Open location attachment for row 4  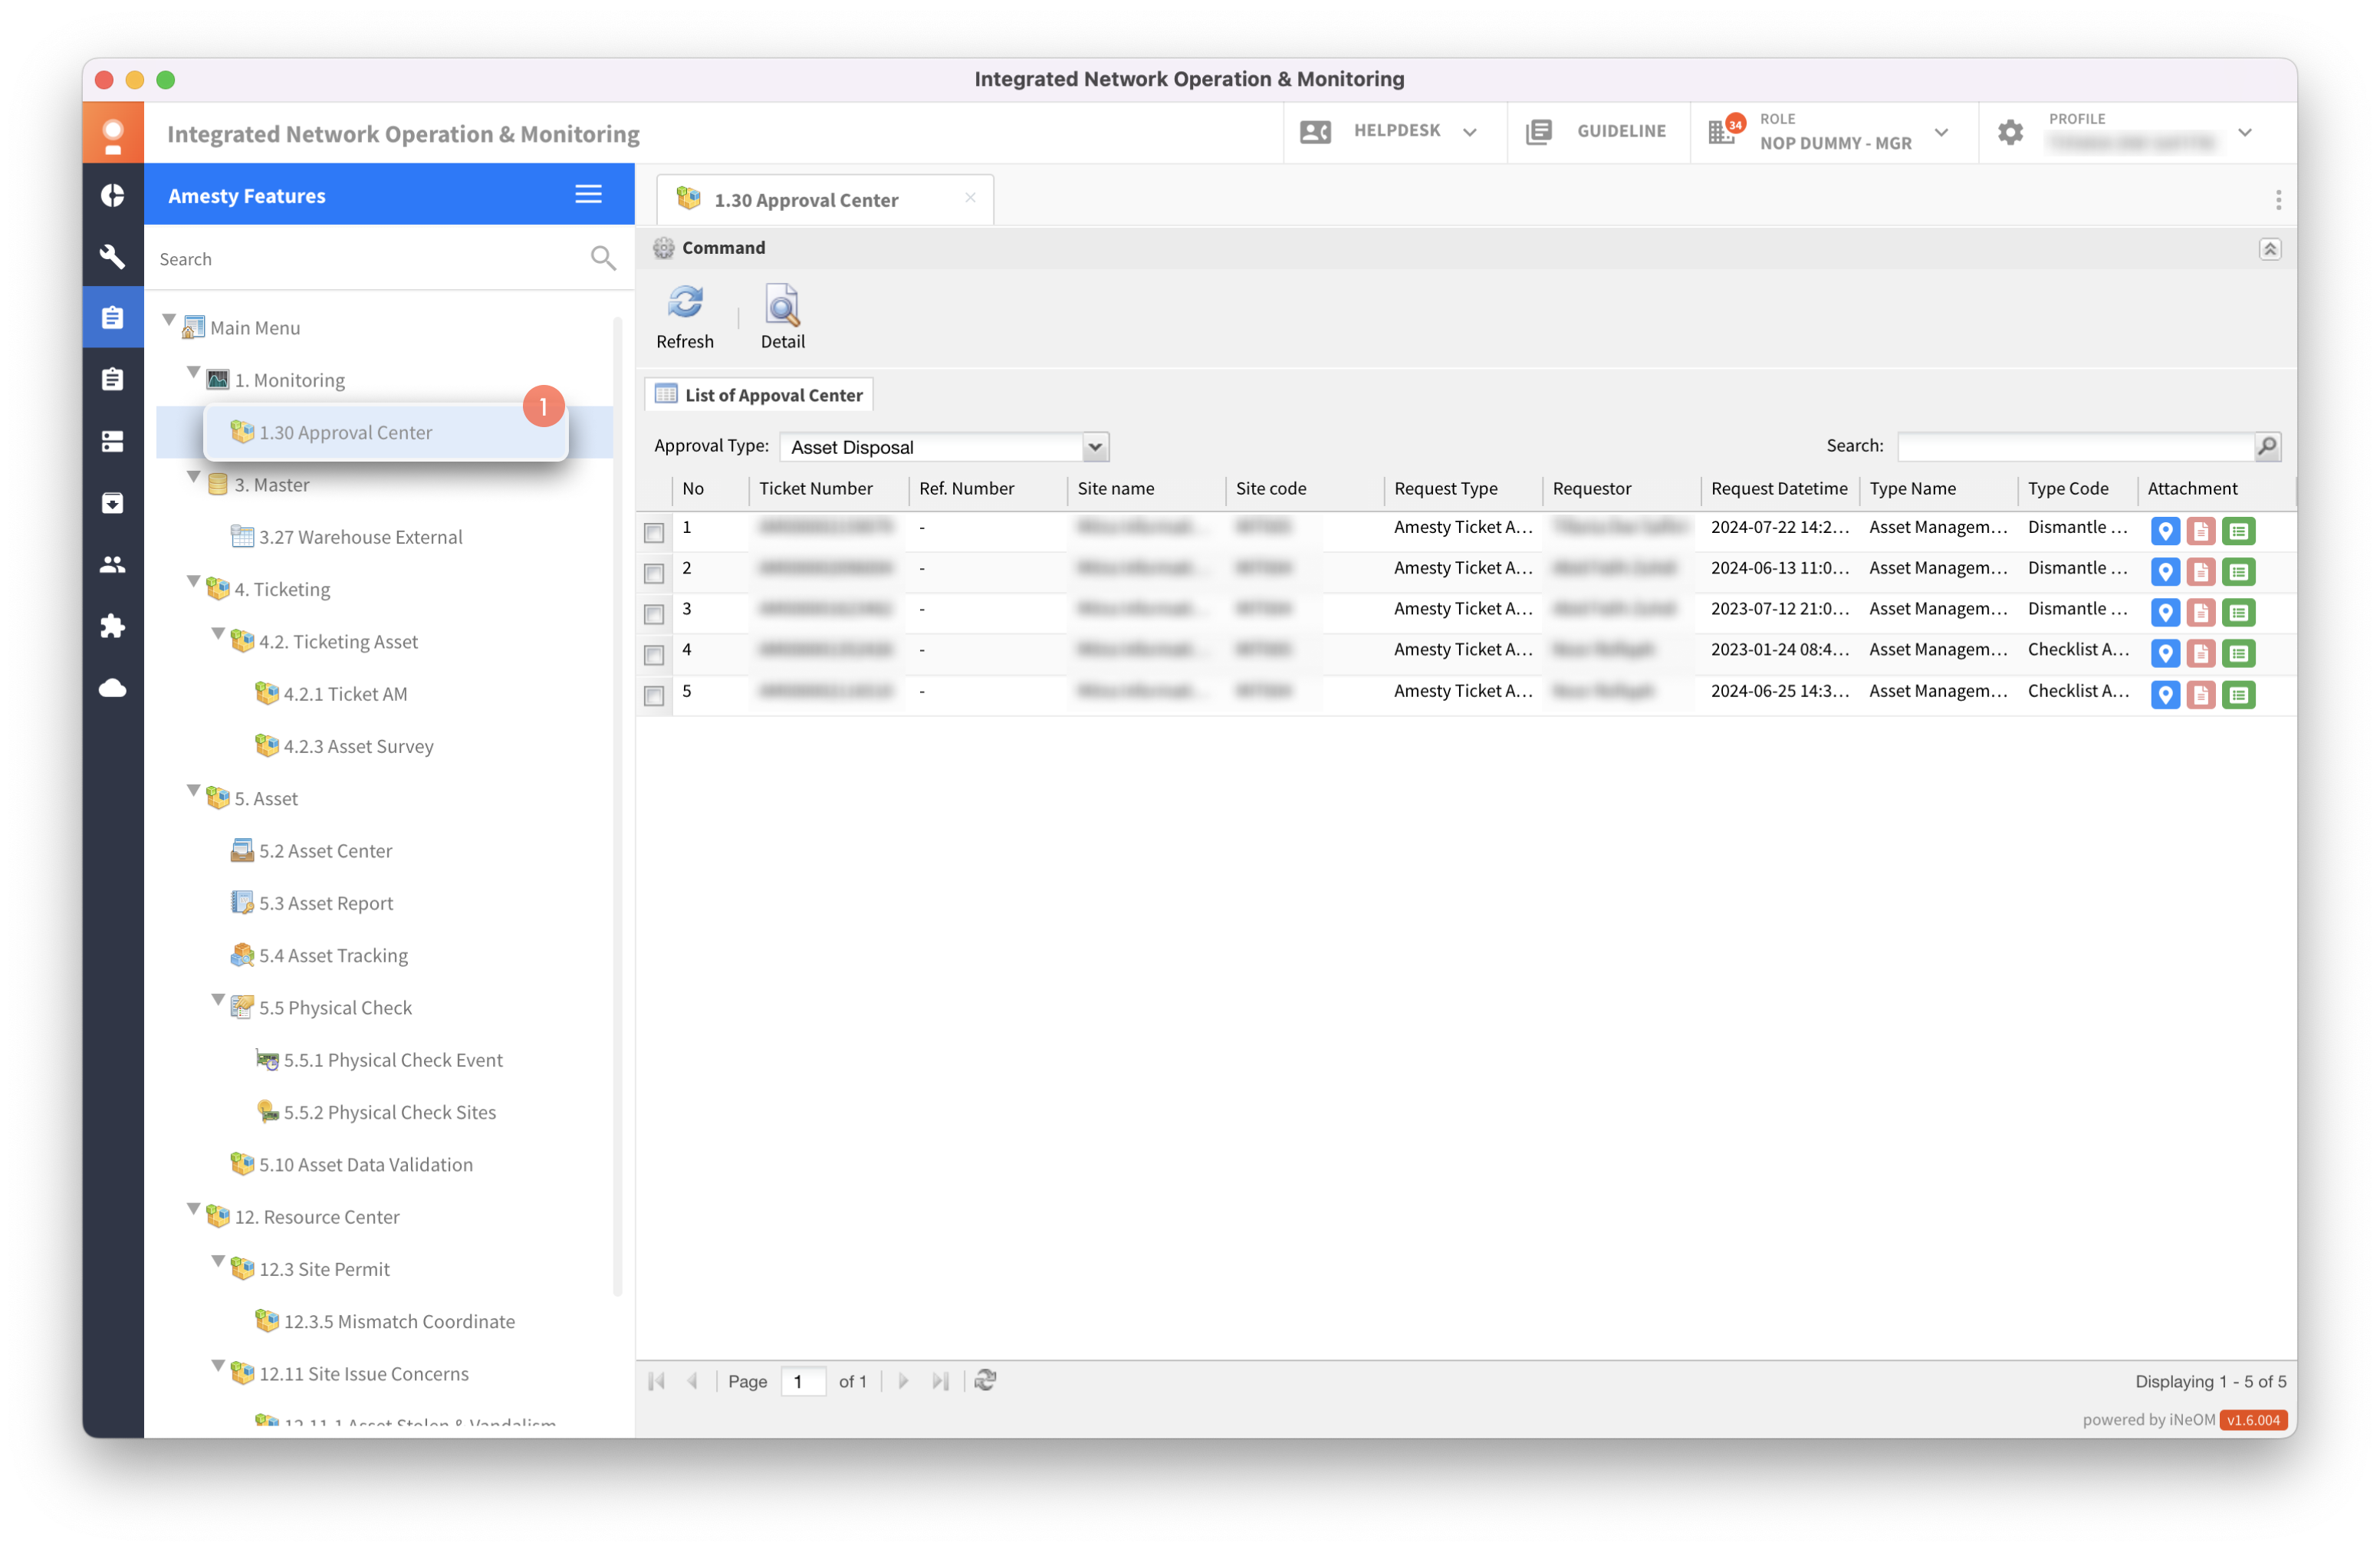click(x=2165, y=654)
